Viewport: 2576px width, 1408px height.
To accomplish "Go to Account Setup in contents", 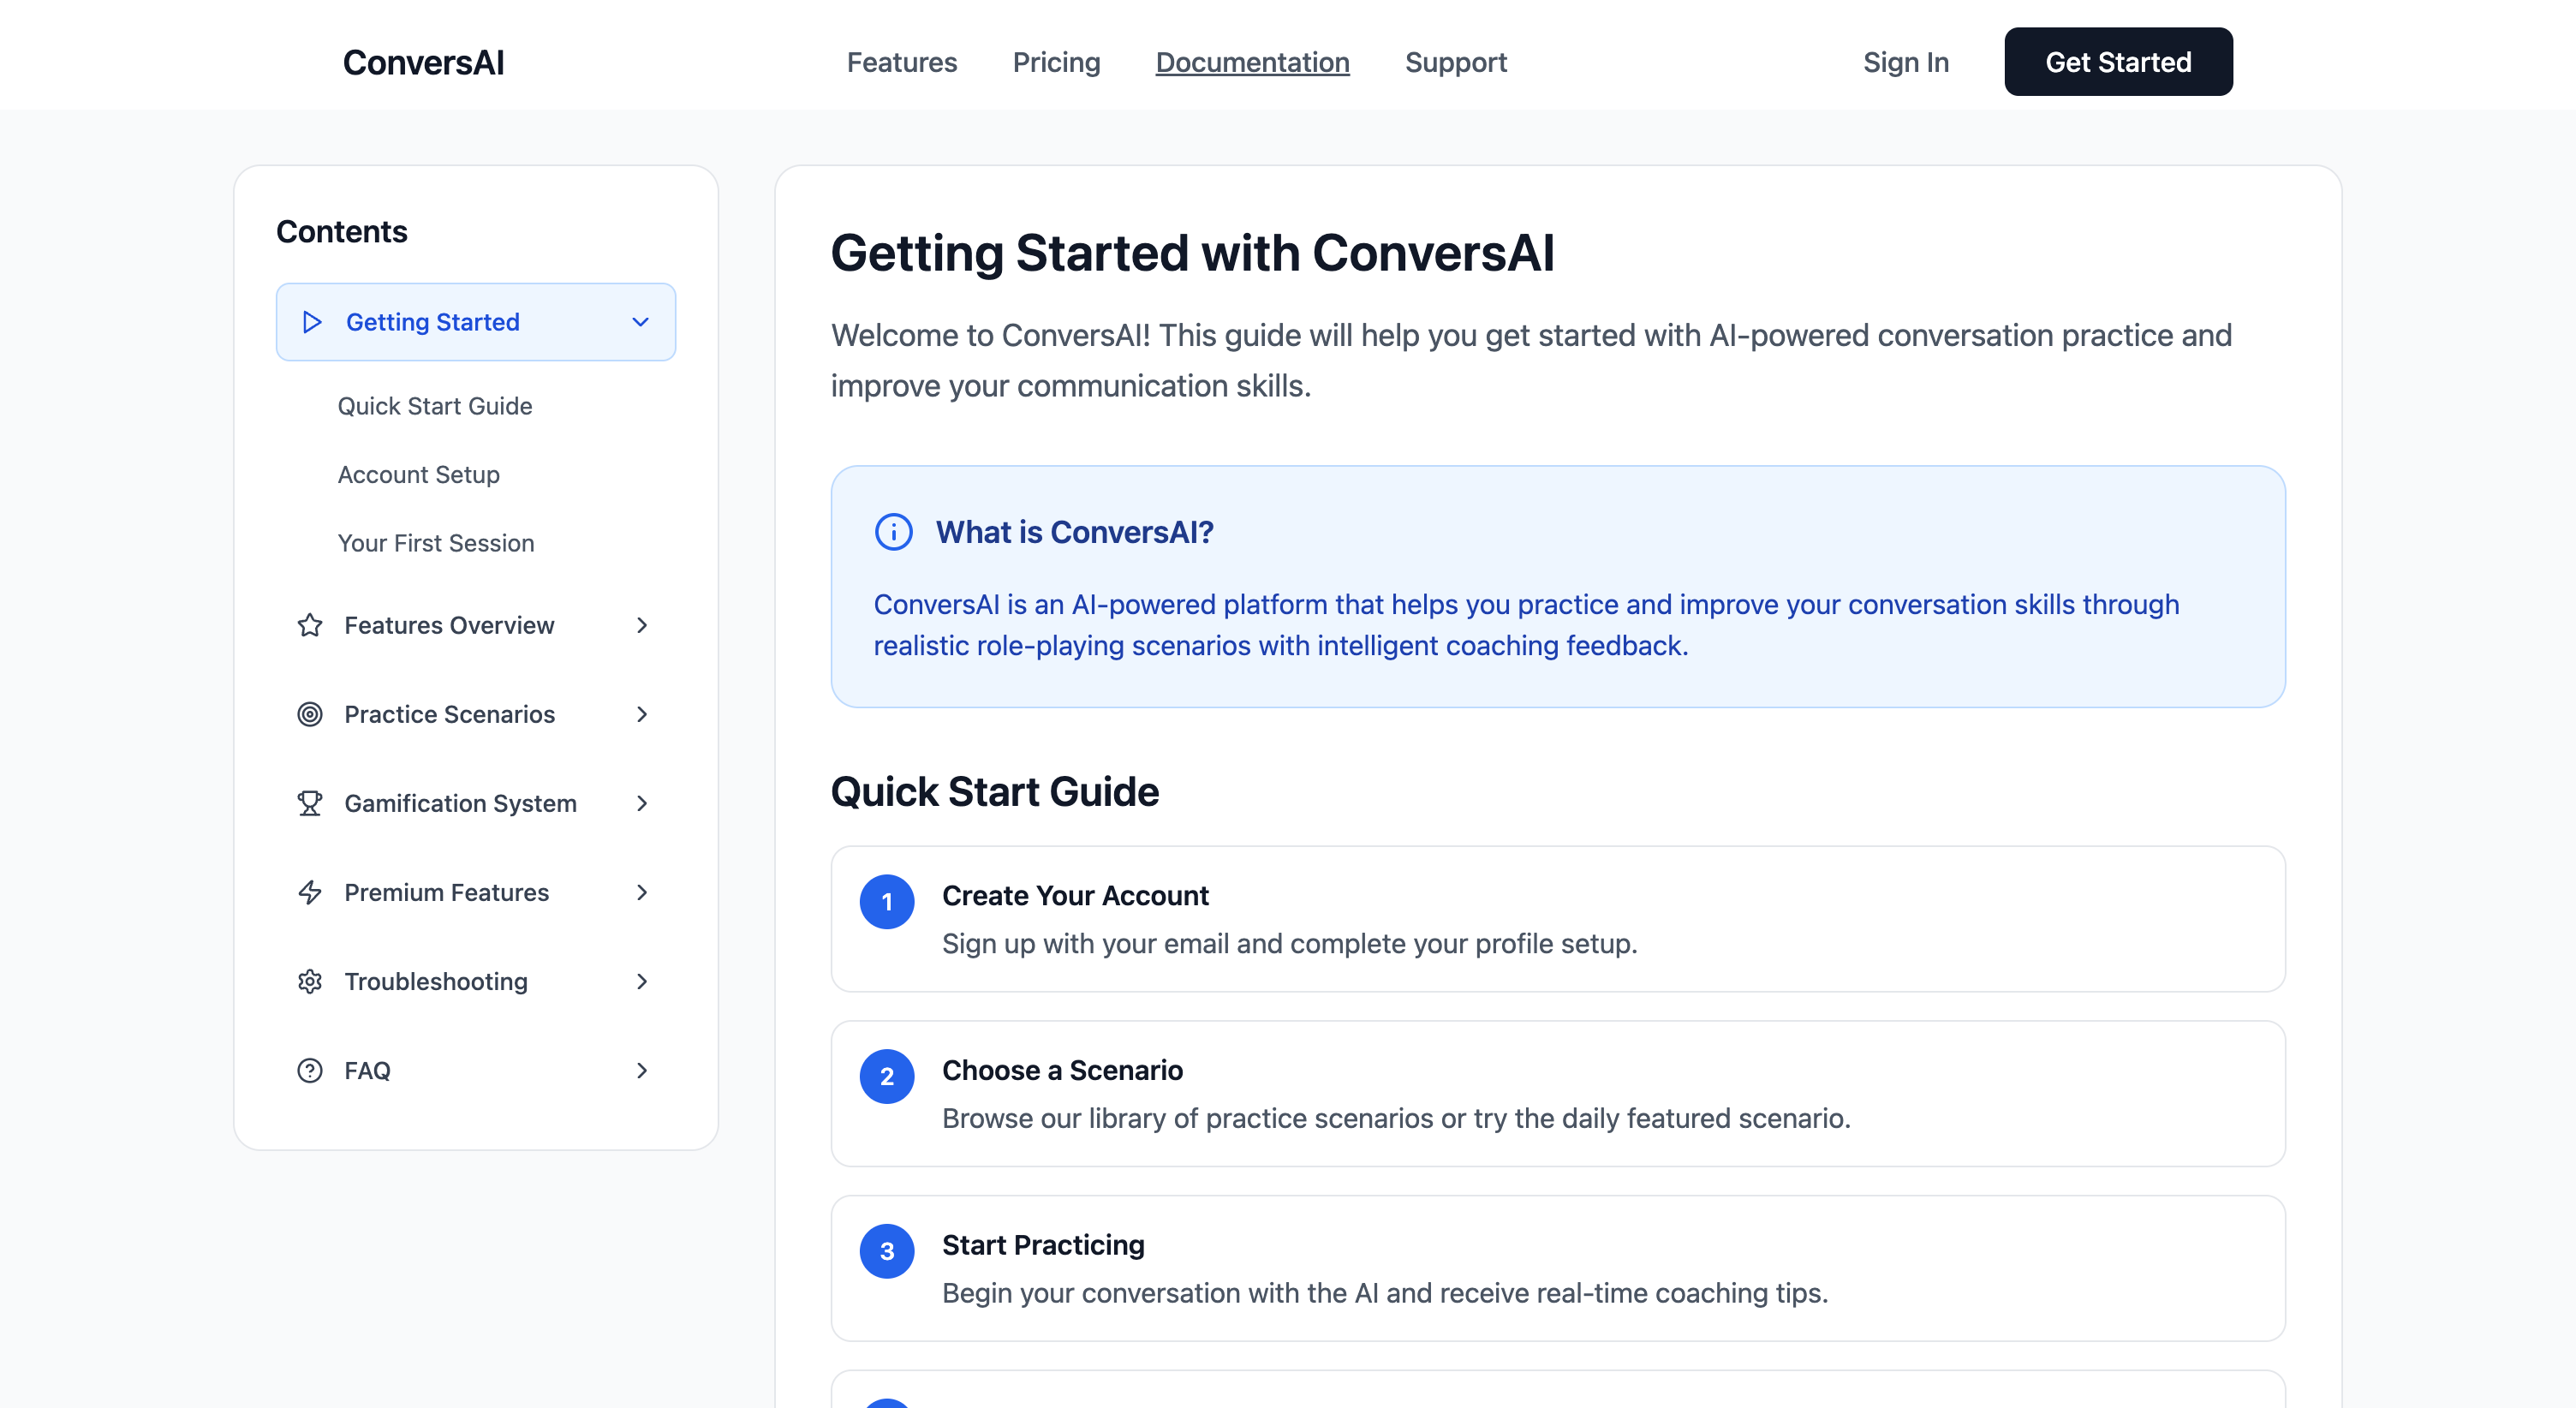I will tap(419, 474).
